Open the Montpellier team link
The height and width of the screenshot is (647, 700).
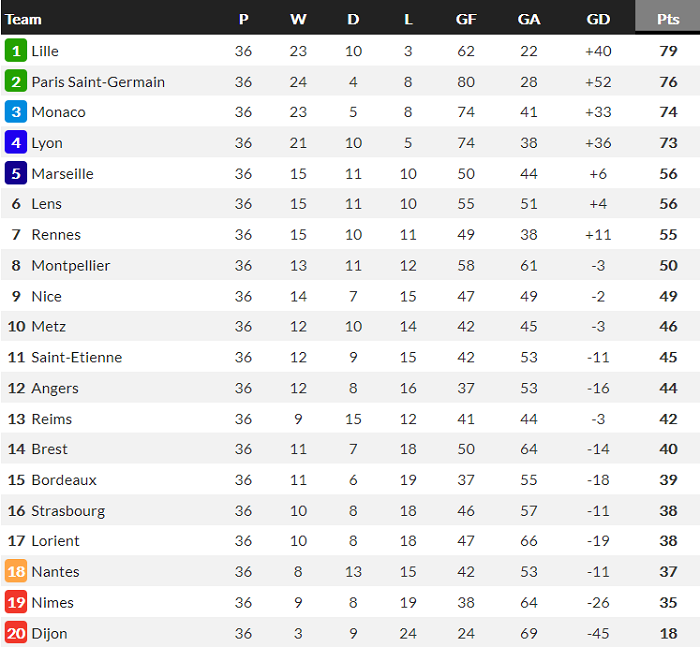(71, 266)
